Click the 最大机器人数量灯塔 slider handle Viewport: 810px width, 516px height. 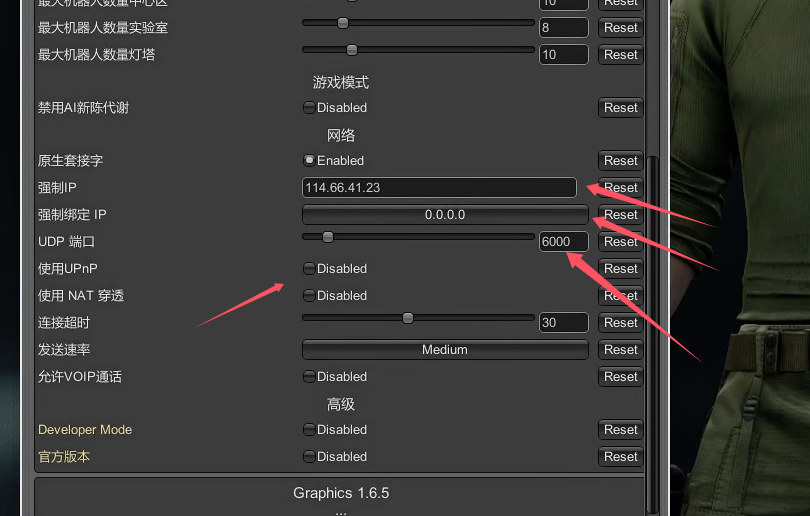click(352, 50)
